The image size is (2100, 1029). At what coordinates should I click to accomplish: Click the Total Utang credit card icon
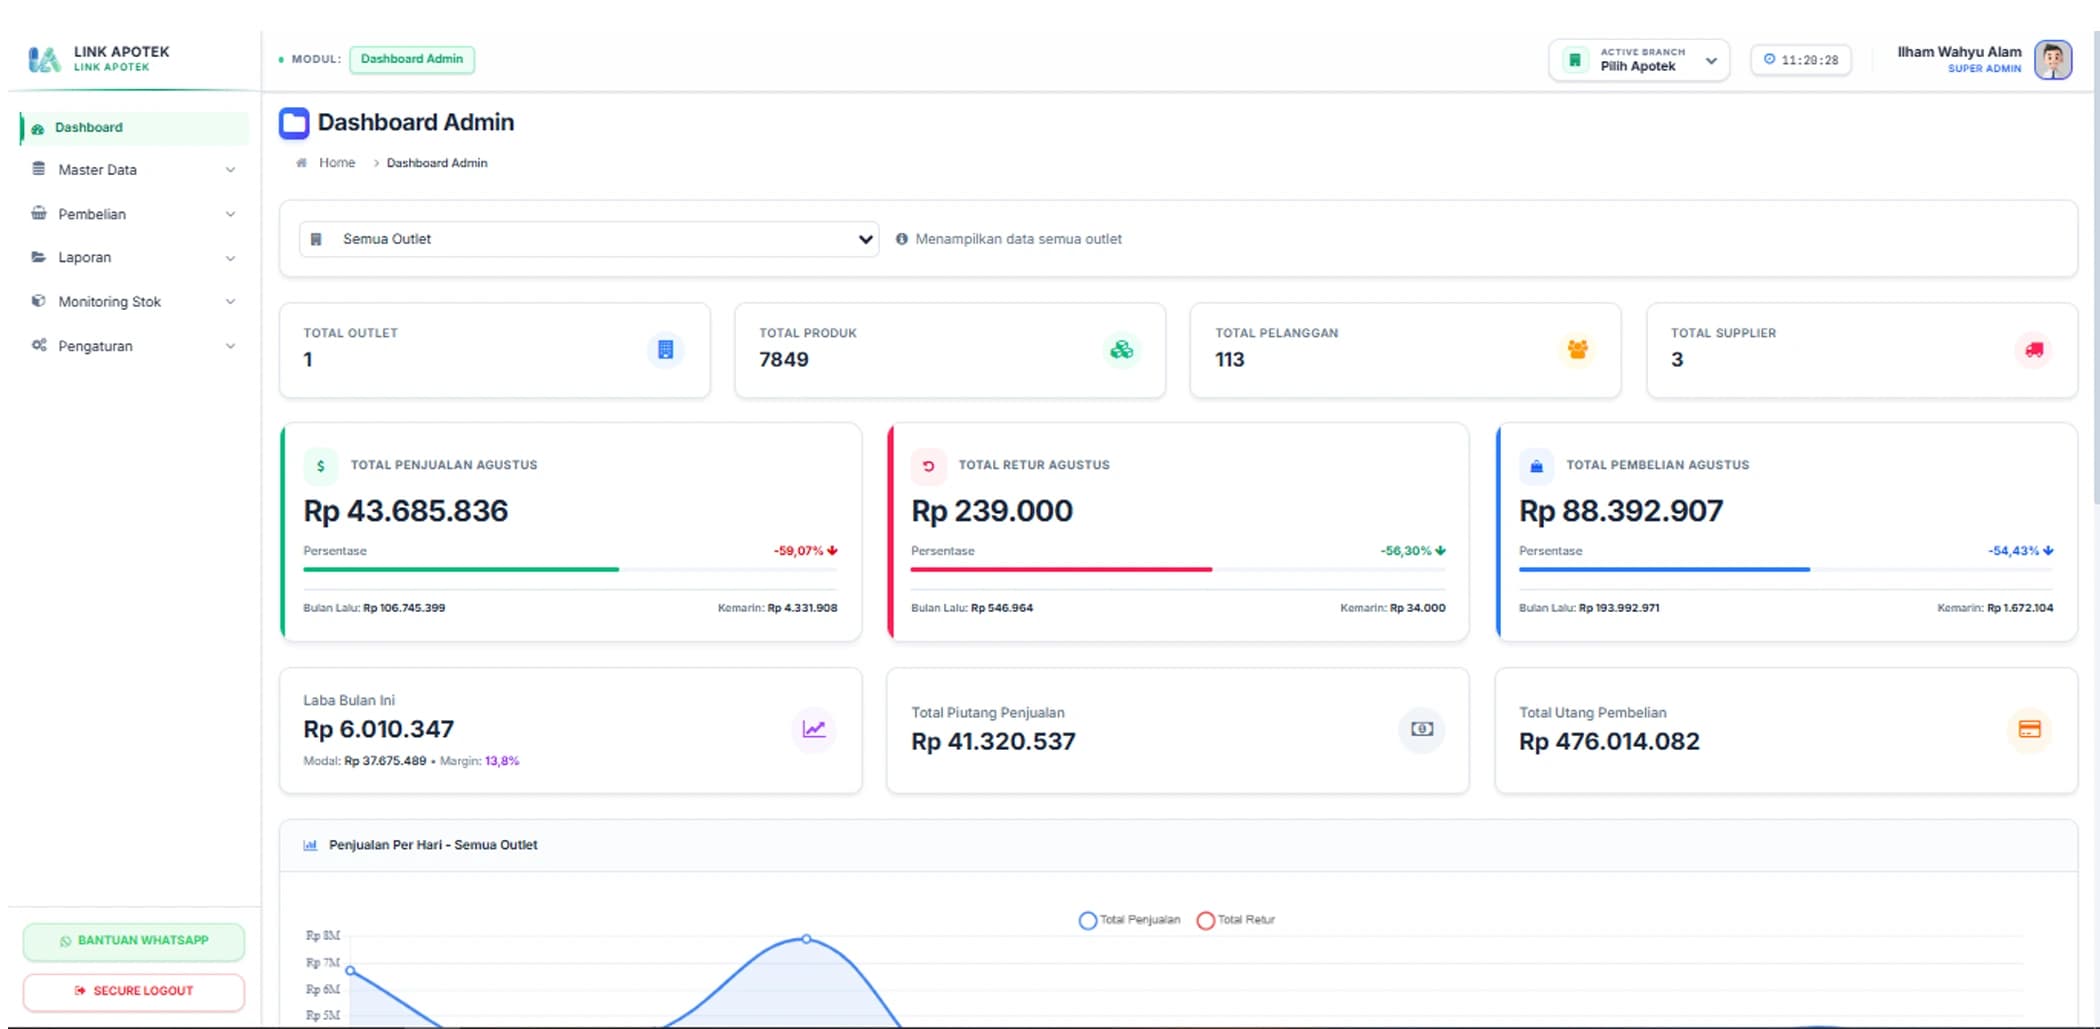tap(2030, 729)
